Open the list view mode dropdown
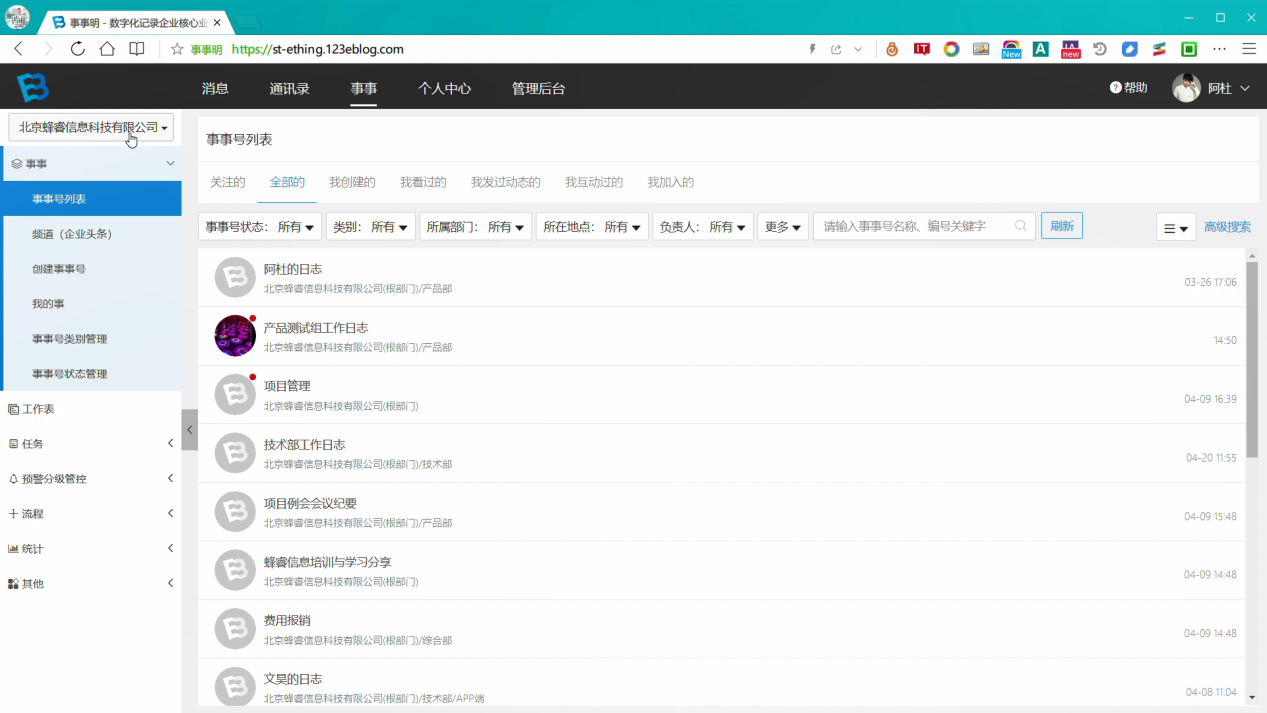Viewport: 1267px width, 713px height. (1176, 227)
